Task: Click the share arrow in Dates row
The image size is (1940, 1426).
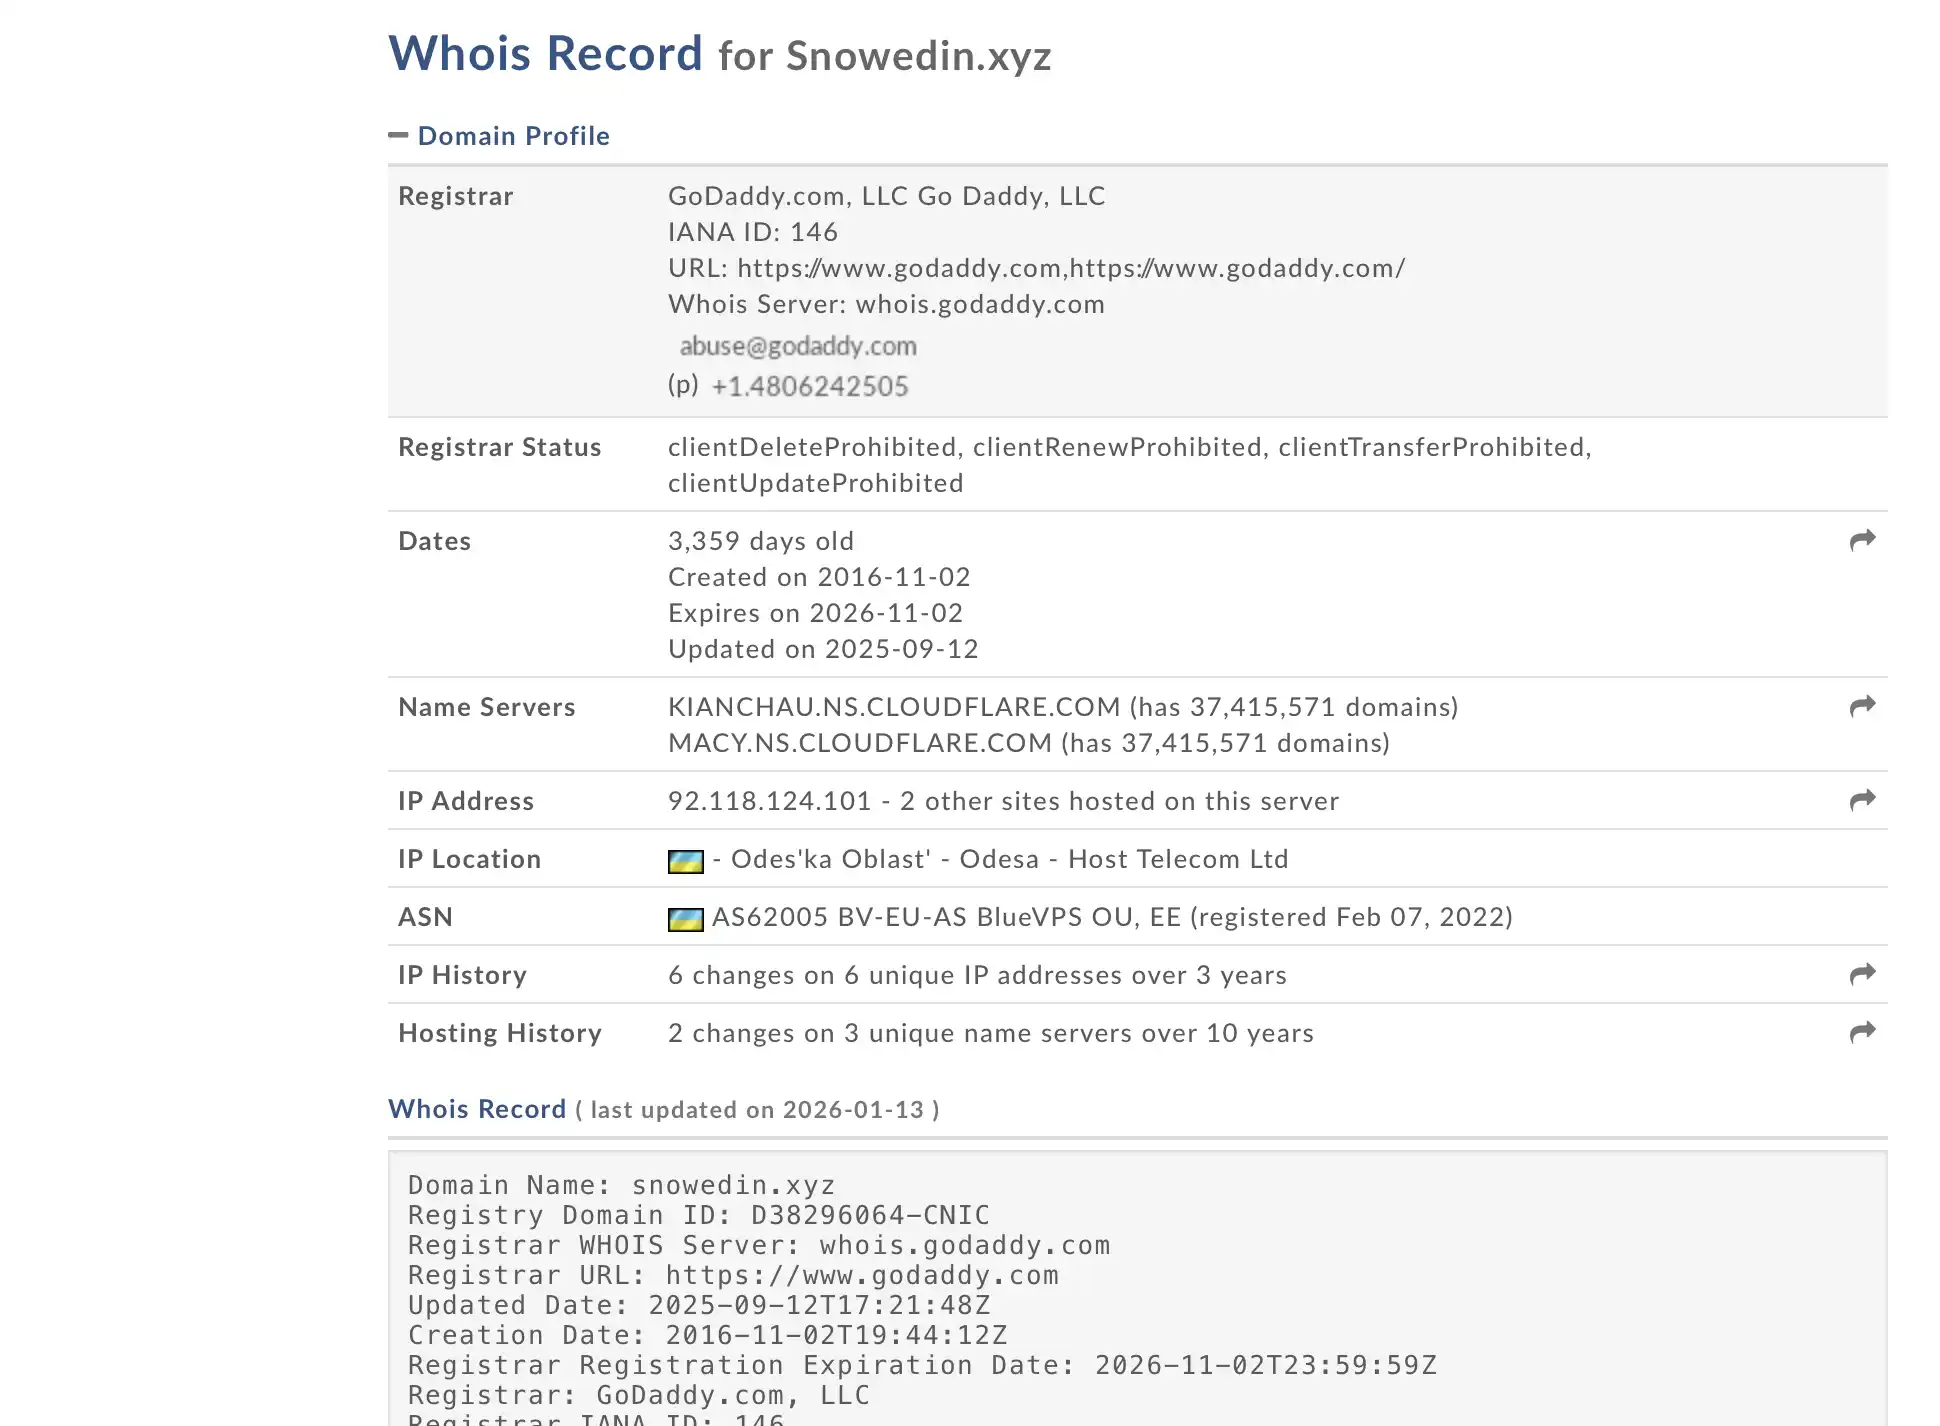Action: [1862, 541]
